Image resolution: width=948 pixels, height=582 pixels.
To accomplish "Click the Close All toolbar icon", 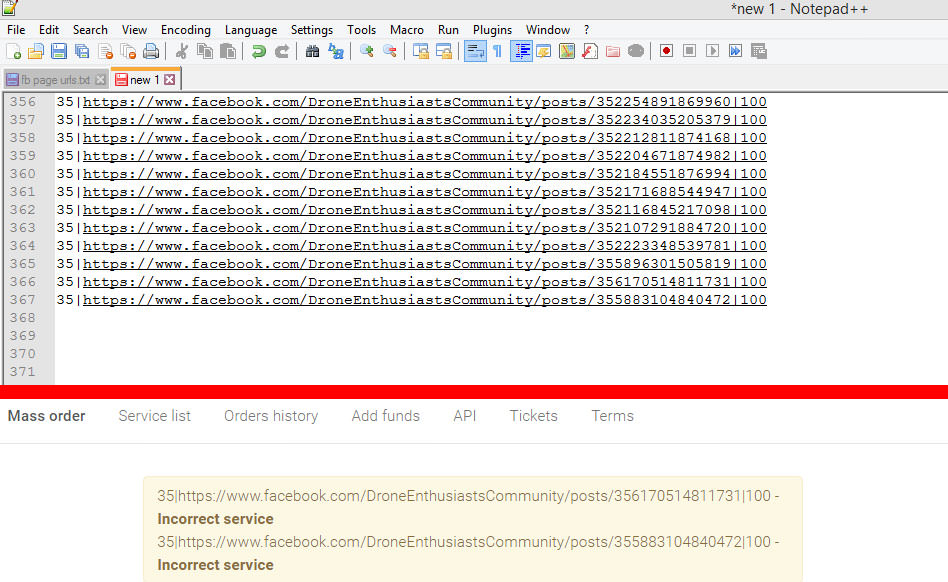I will pyautogui.click(x=128, y=51).
